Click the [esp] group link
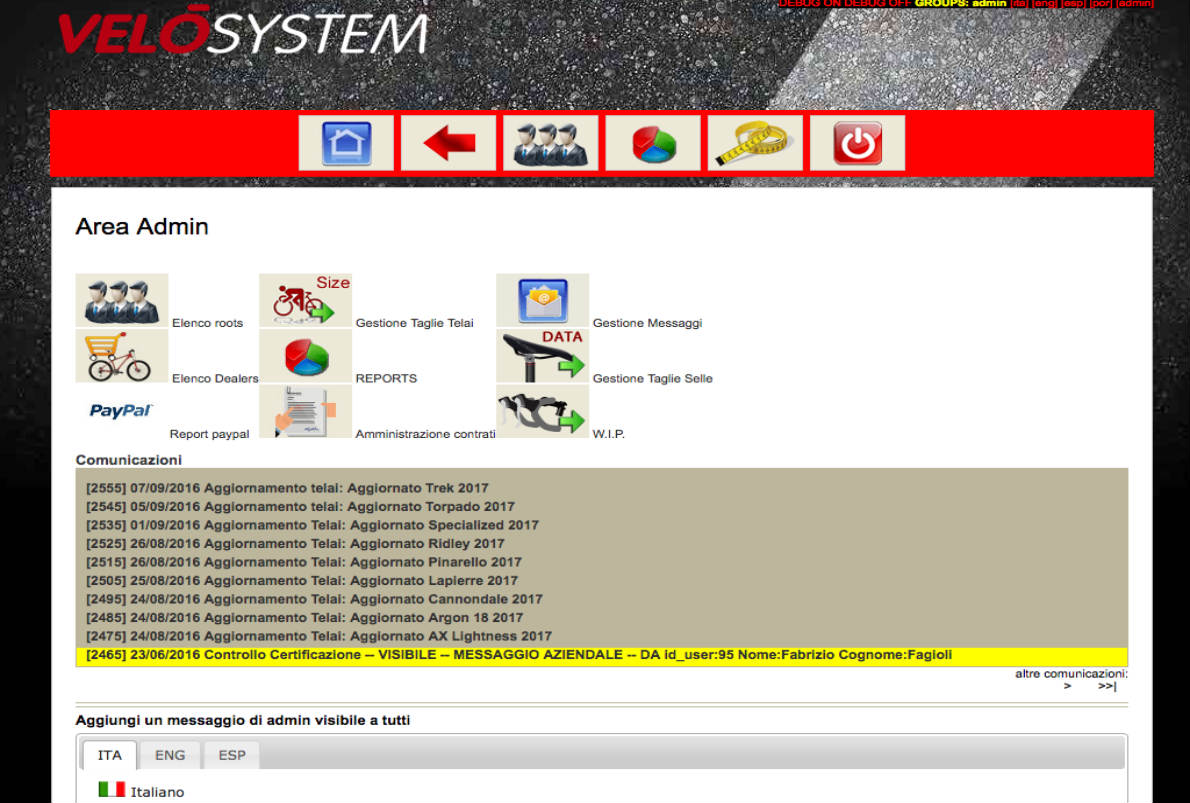Viewport: 1190px width, 803px height. 1072,4
